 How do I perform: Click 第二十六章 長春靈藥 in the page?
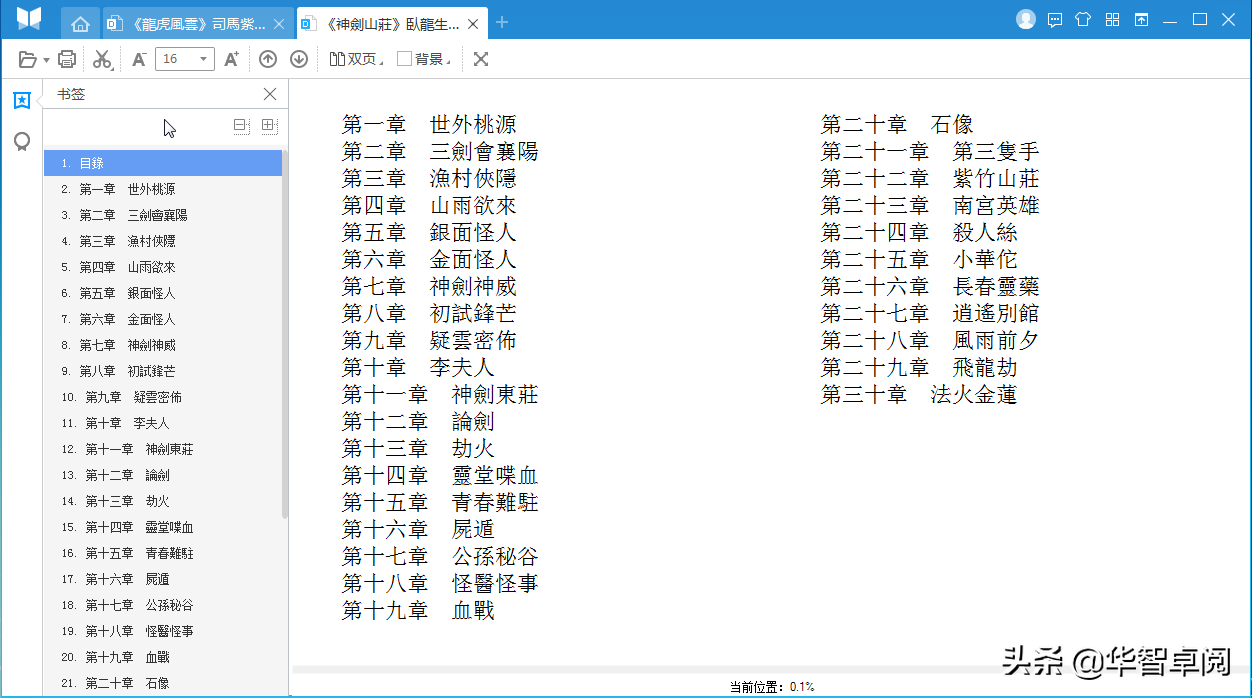tap(930, 286)
